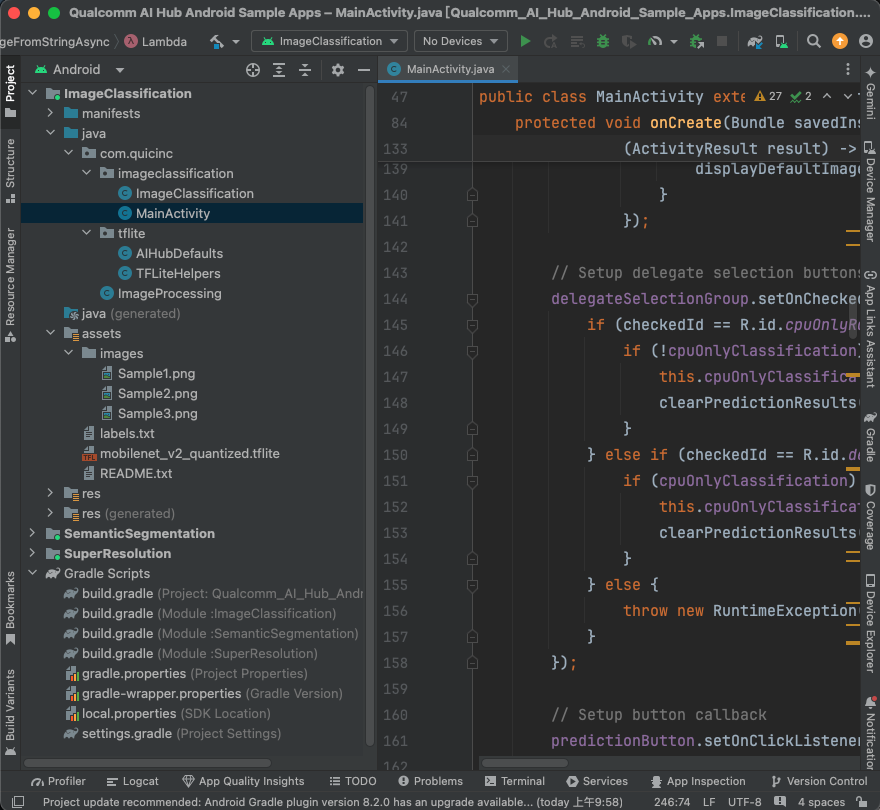Expand the SemanticSegmentation module
This screenshot has height=810, width=880.
coord(33,534)
